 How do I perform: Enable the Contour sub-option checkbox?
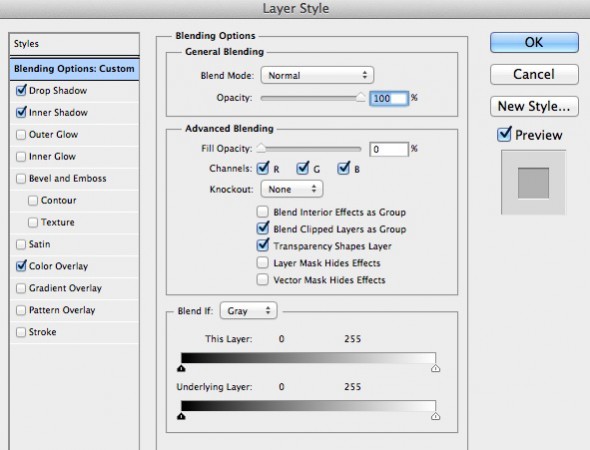[x=33, y=200]
